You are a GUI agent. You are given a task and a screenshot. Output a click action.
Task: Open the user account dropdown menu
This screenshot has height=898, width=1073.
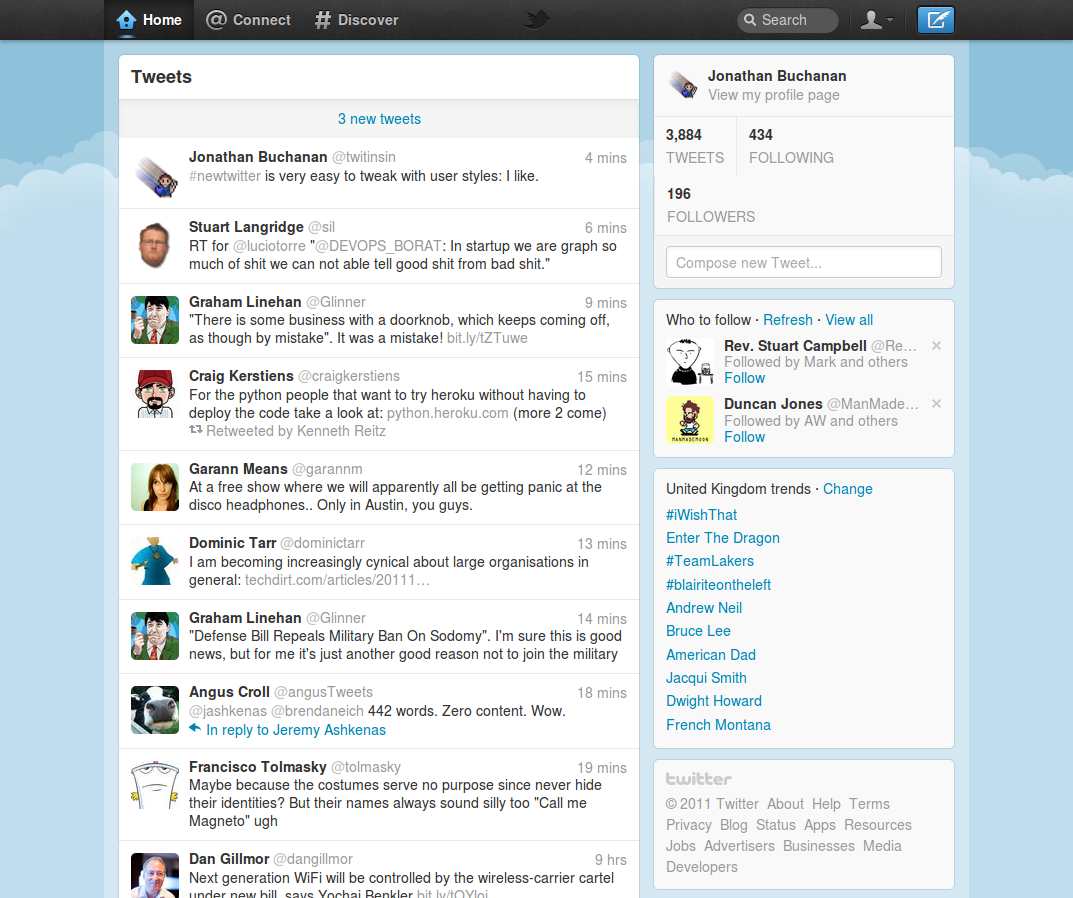click(877, 20)
